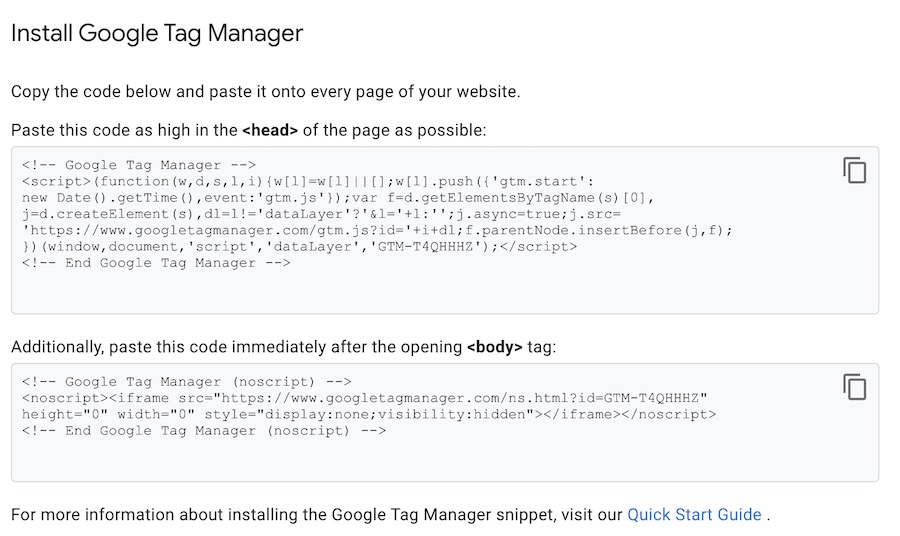Screen dimensions: 900x536
Task: Click inside the head script code box
Action: (x=440, y=290)
